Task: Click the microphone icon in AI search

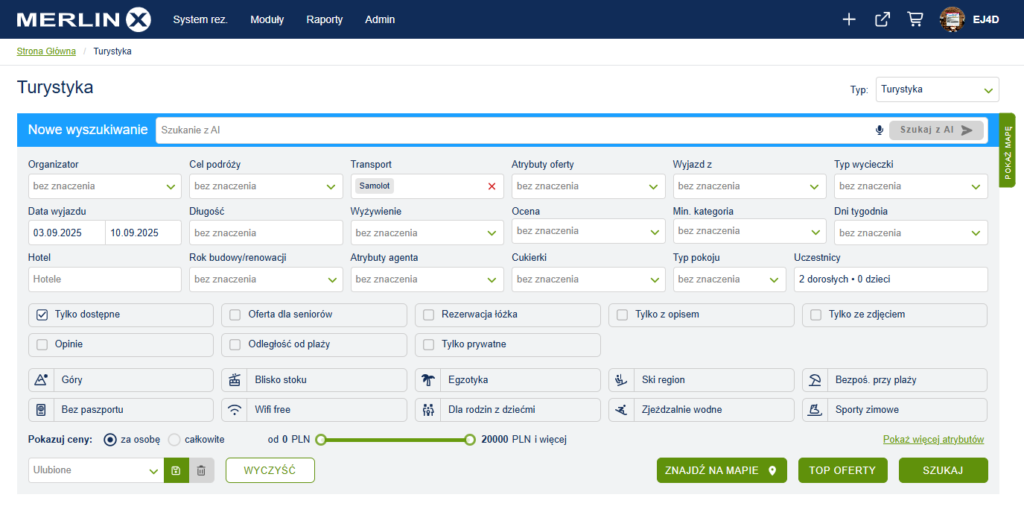Action: pyautogui.click(x=879, y=130)
